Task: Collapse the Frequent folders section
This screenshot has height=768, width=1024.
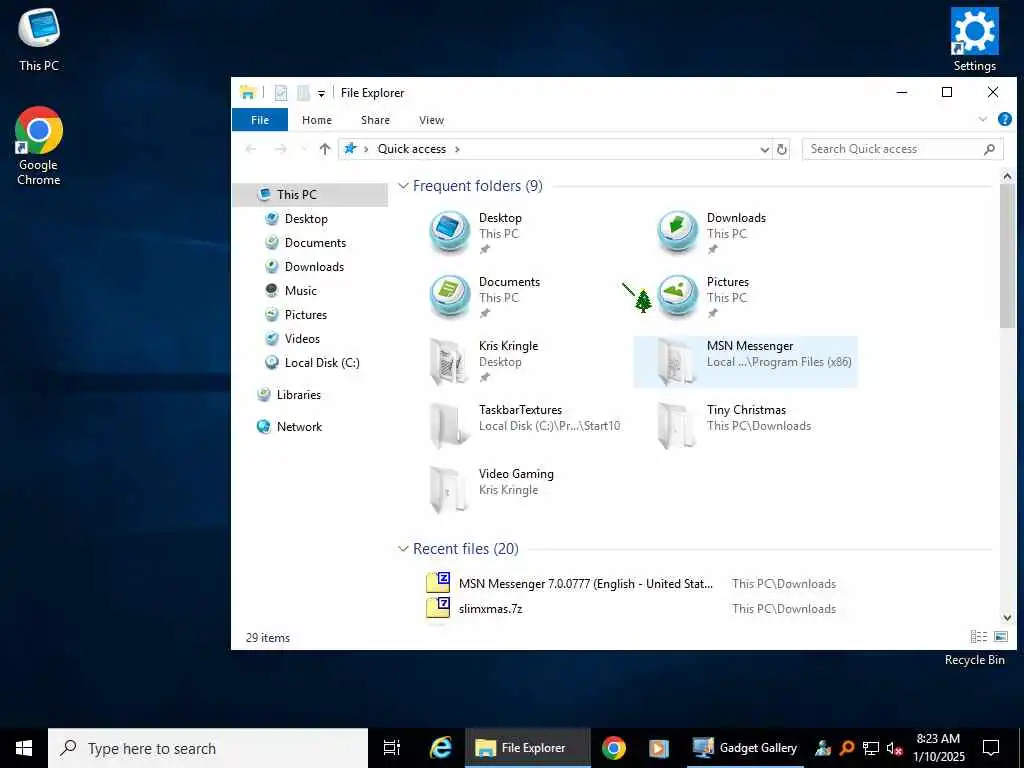Action: (x=403, y=185)
